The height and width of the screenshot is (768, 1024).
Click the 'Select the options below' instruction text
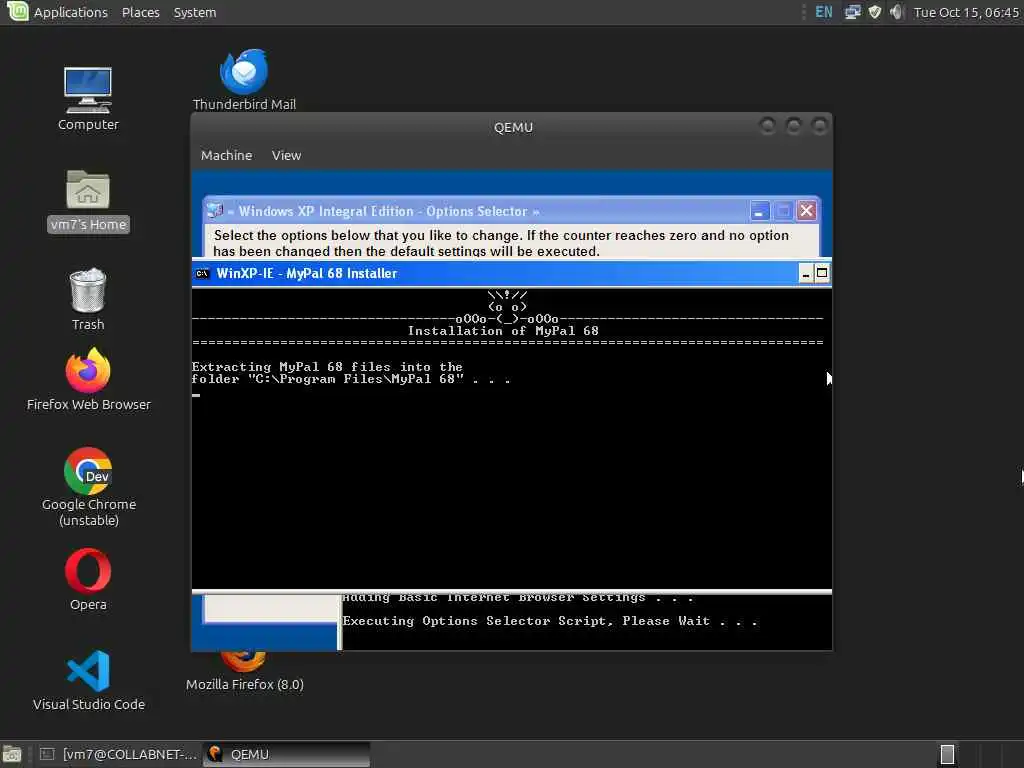(x=501, y=243)
